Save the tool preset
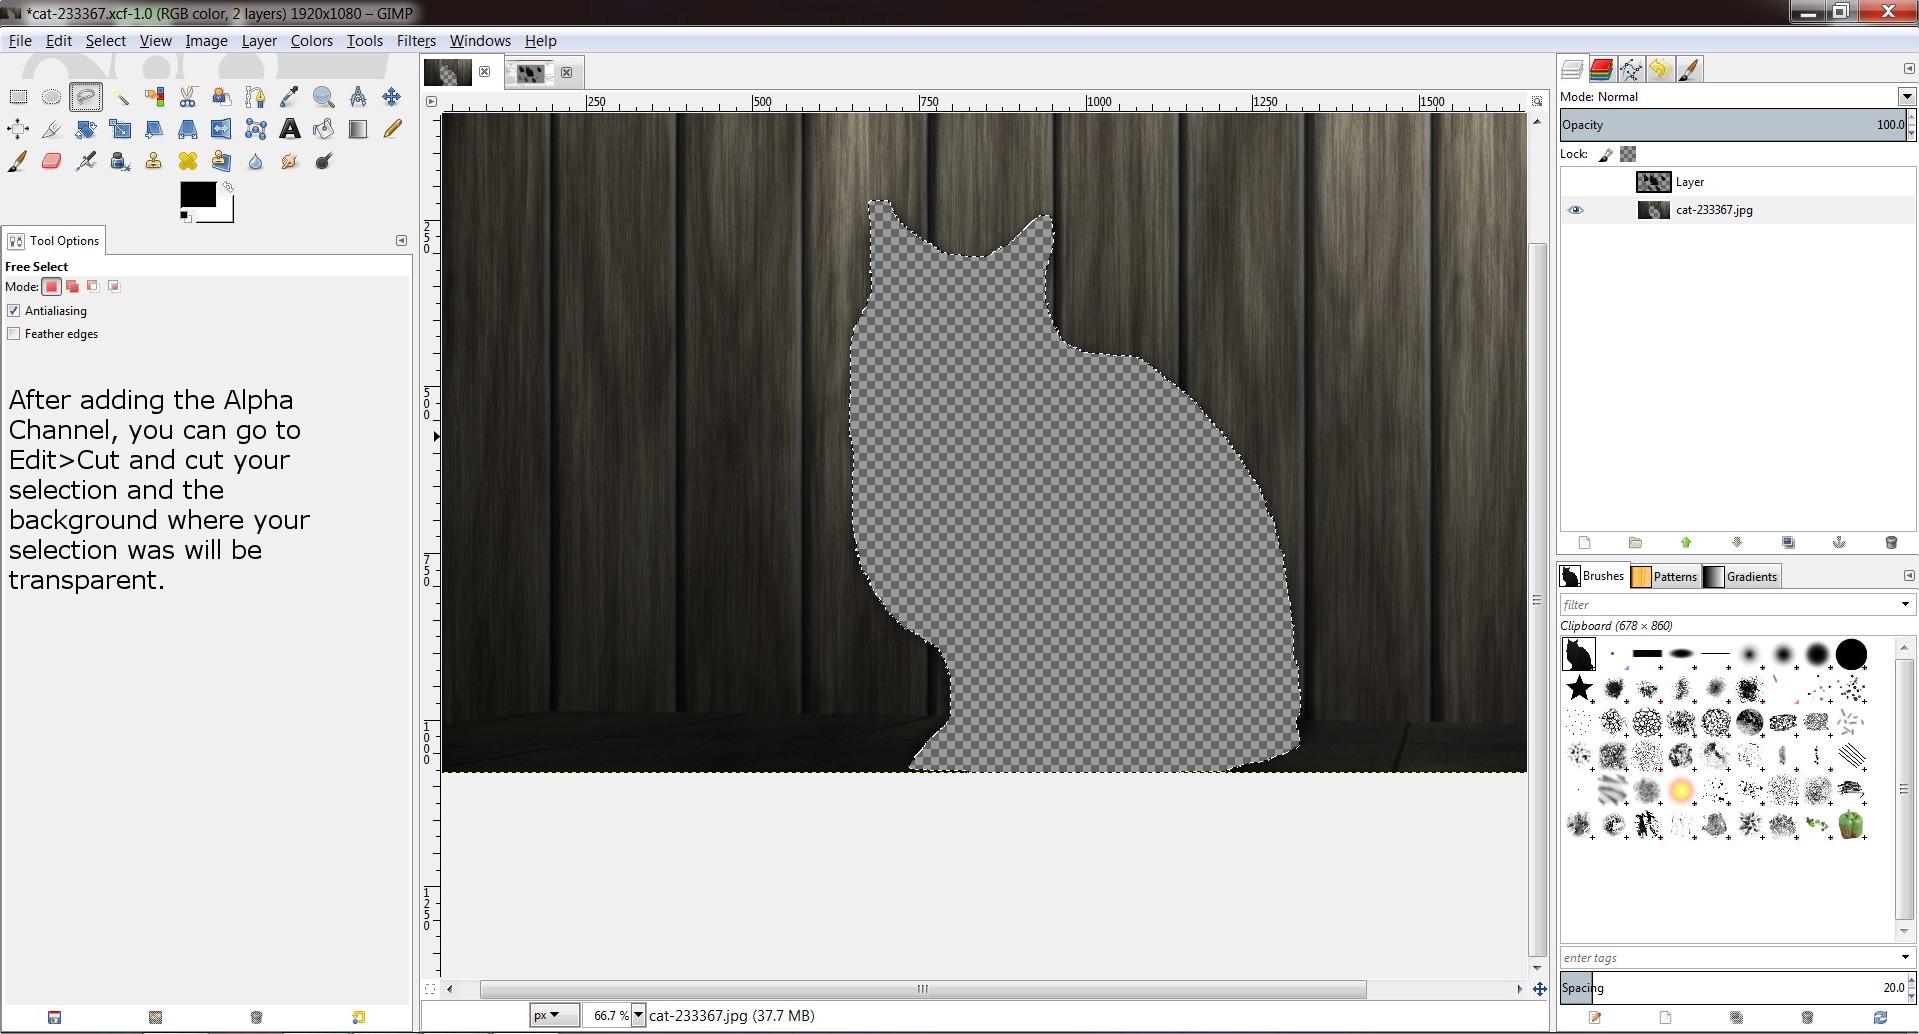Image resolution: width=1919 pixels, height=1034 pixels. point(54,1017)
